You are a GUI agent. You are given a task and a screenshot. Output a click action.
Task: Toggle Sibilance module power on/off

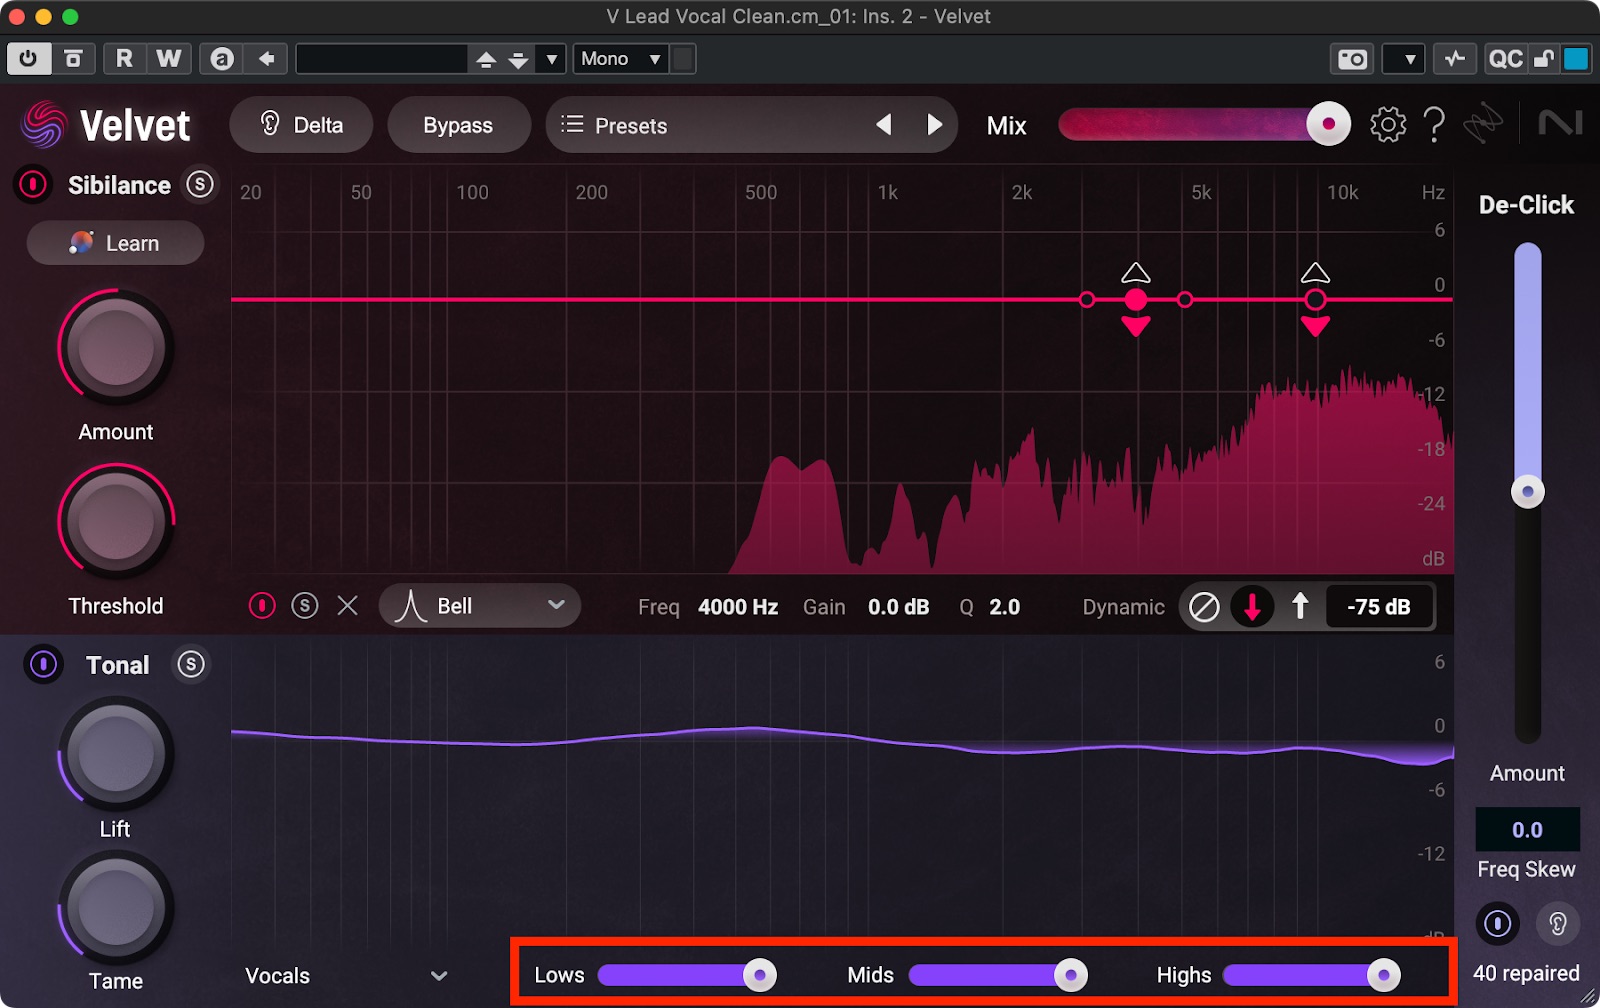pyautogui.click(x=33, y=185)
